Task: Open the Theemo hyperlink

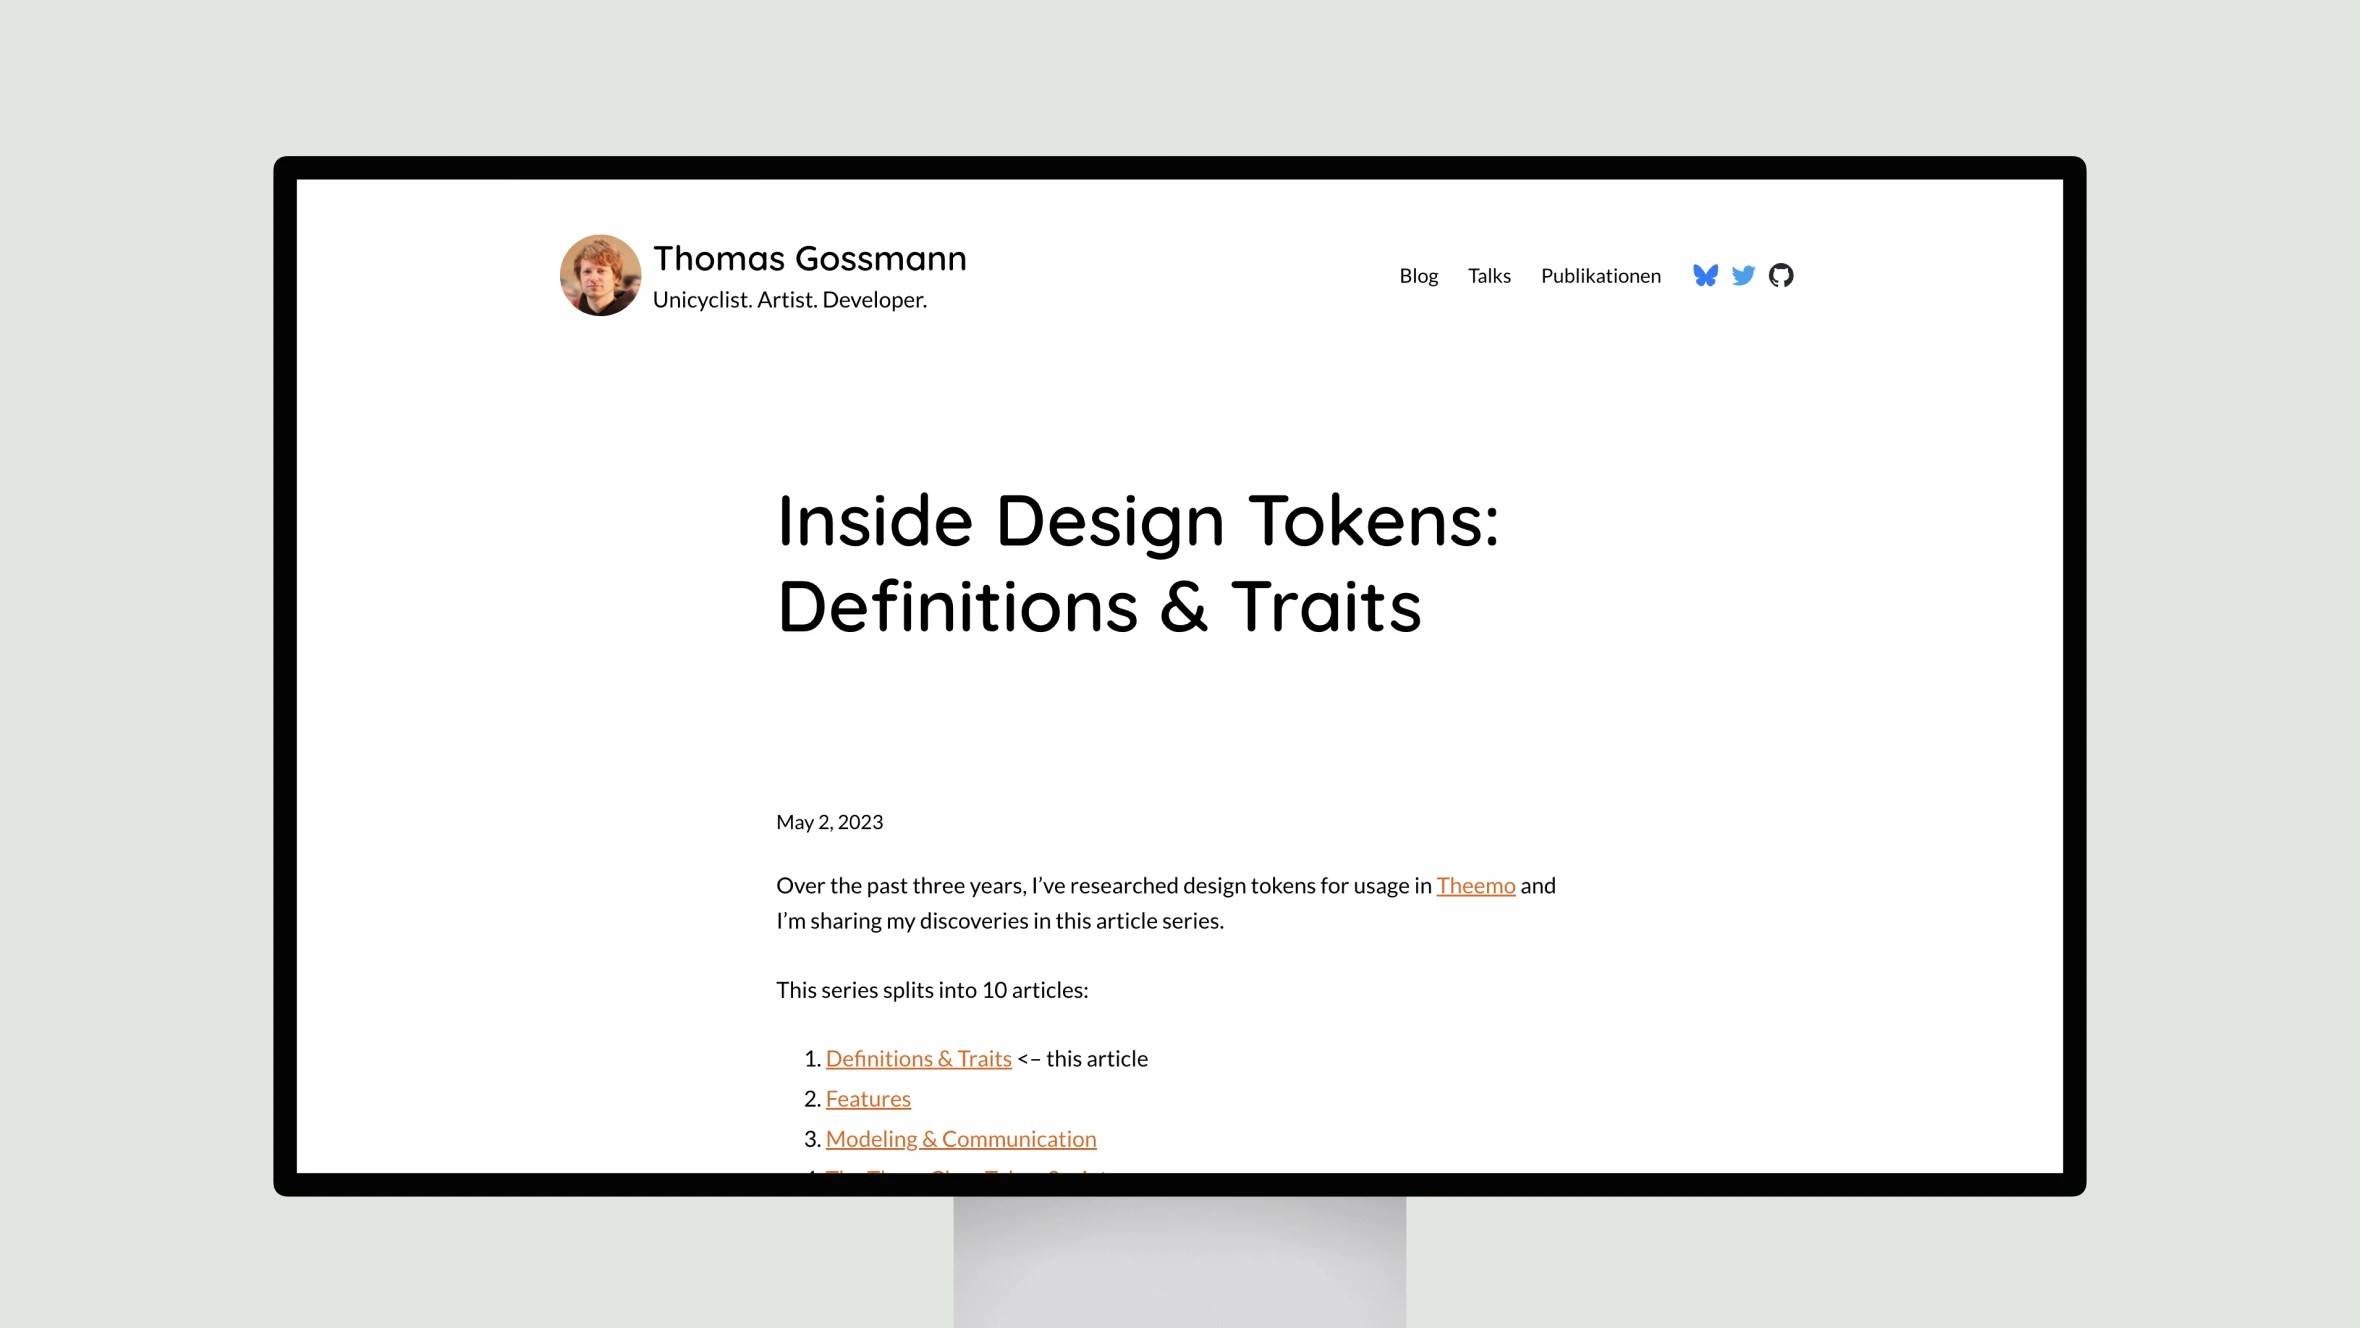Action: coord(1475,884)
